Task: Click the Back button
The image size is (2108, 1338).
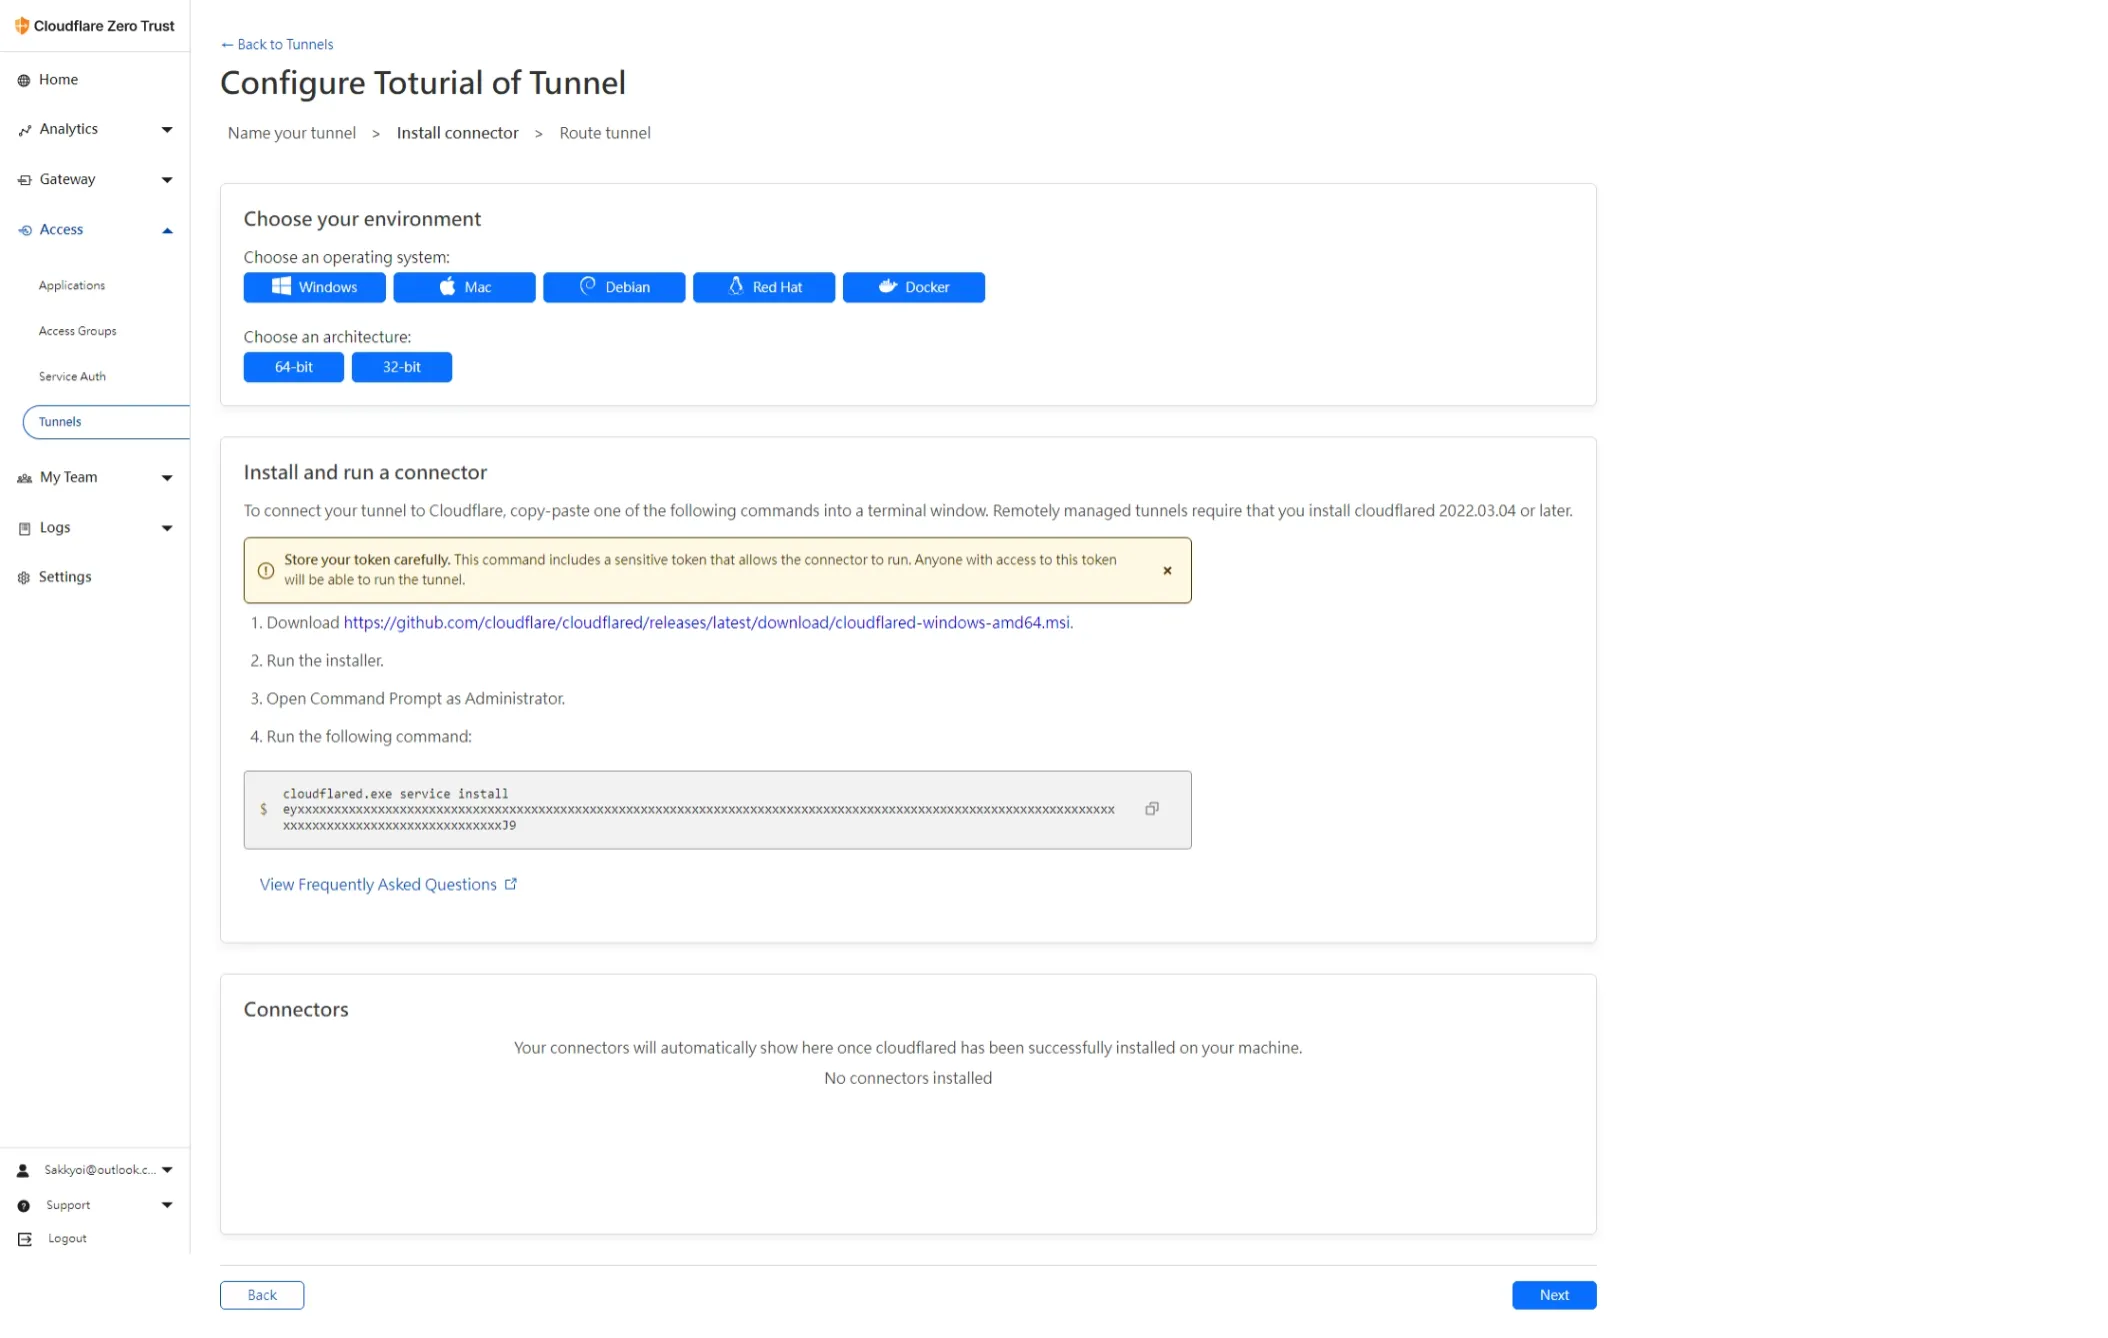Action: coord(262,1295)
